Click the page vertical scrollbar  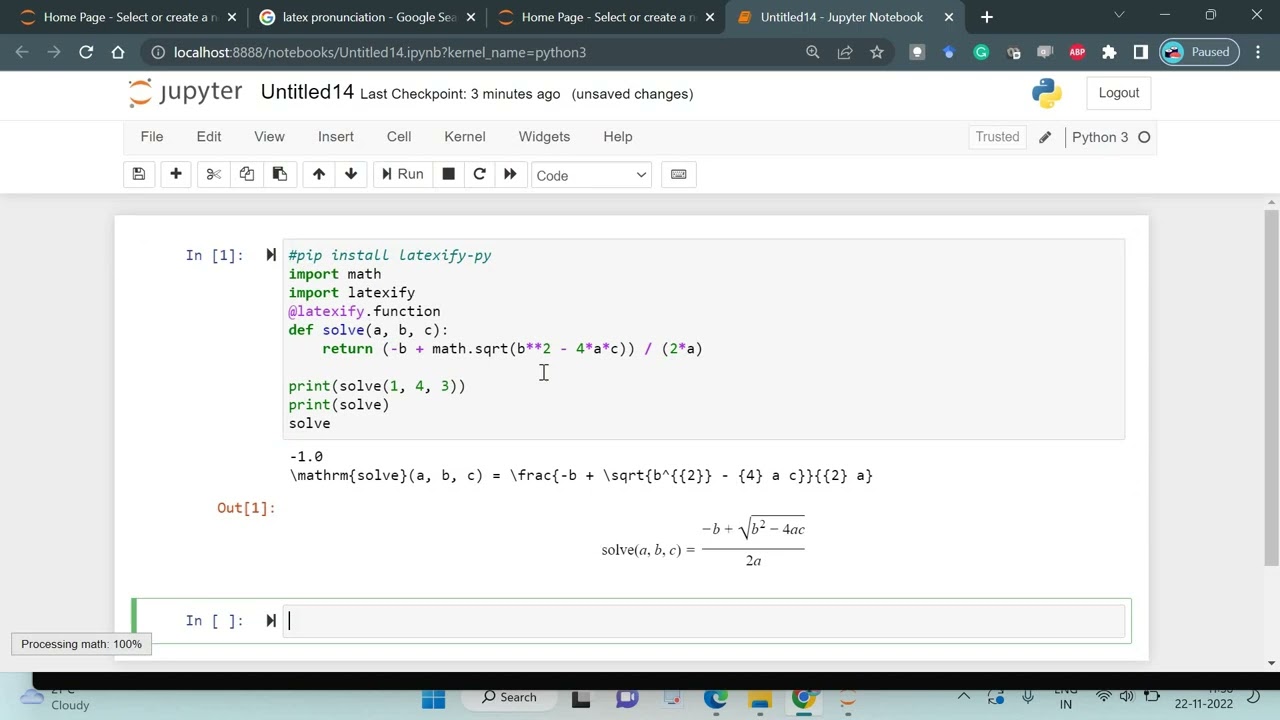[1271, 388]
